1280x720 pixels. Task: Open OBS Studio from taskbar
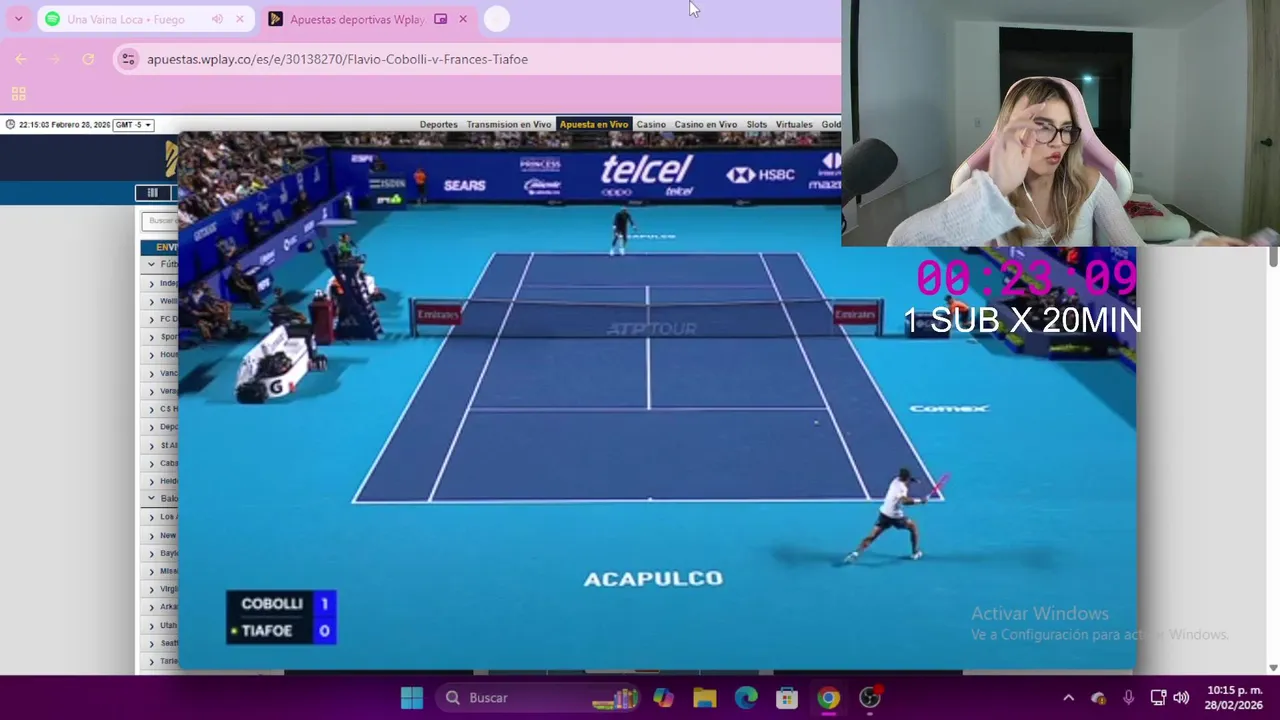(x=871, y=698)
